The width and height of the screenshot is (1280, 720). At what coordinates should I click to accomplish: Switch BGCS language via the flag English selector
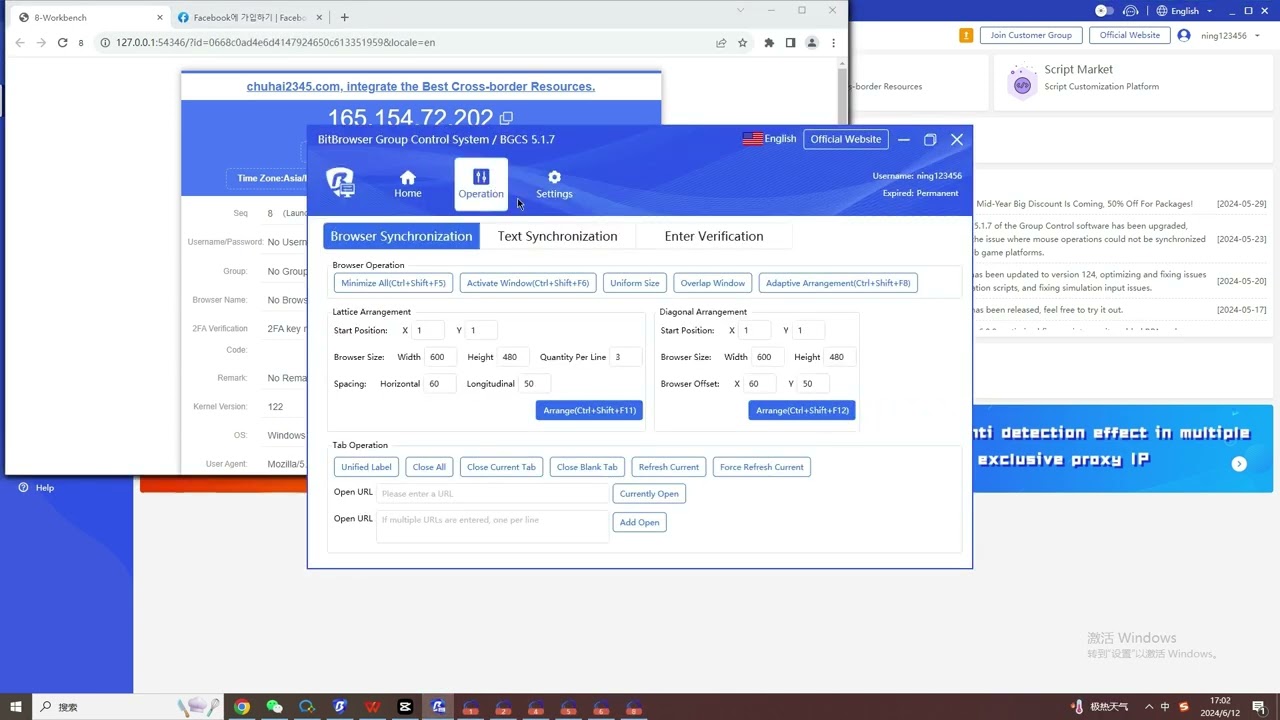click(769, 139)
